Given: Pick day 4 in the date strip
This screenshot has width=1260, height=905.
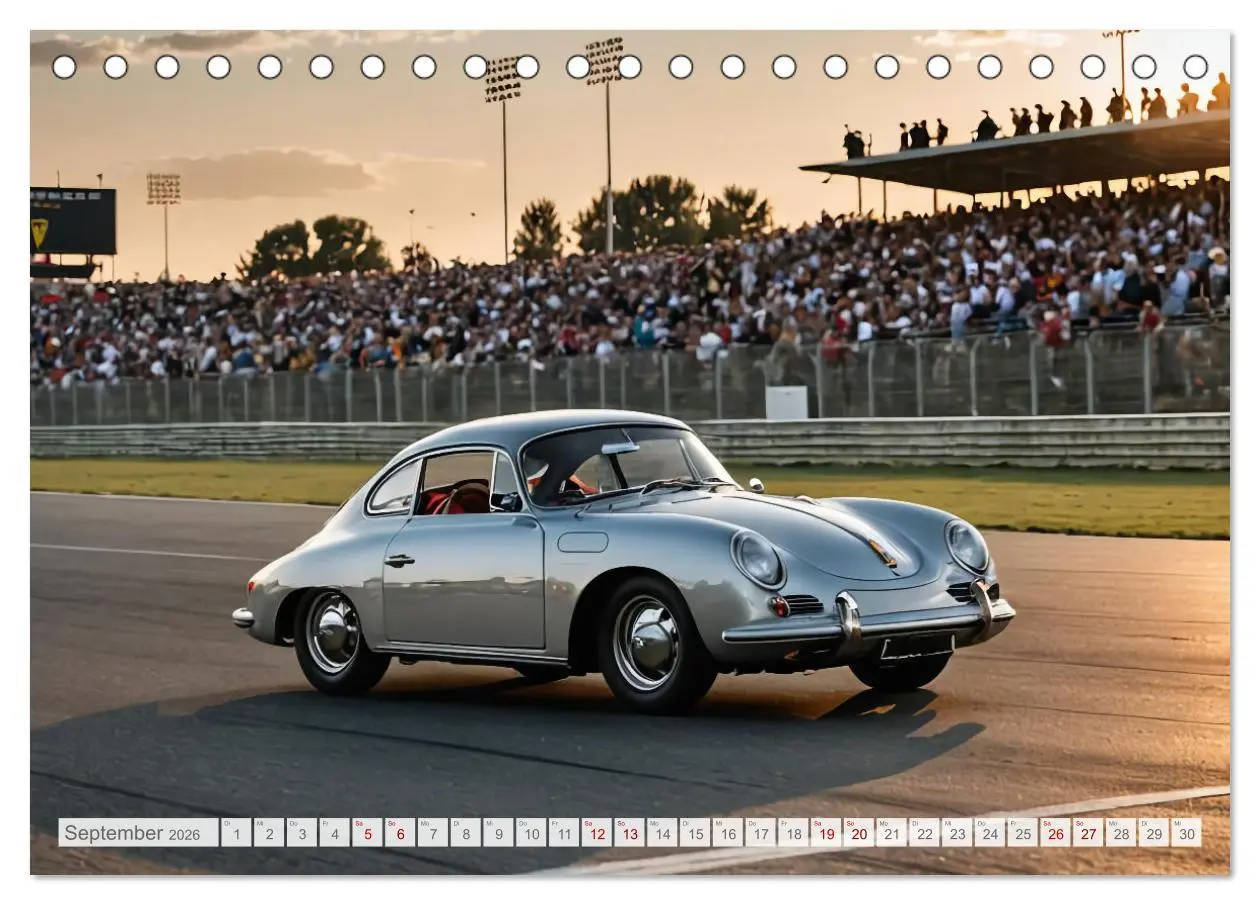Looking at the screenshot, I should coord(334,833).
